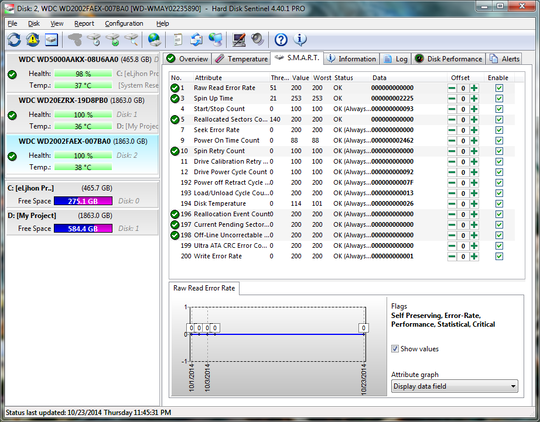Click the globe with disk toolbar icon
The height and width of the screenshot is (422, 540).
[x=154, y=40]
